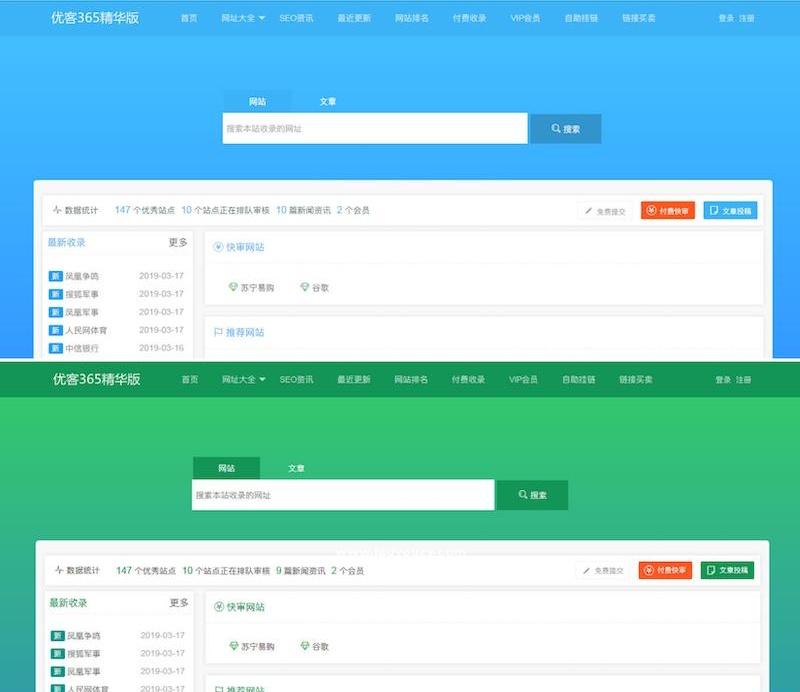
Task: Click 注册 link in the blue header
Action: tap(746, 18)
